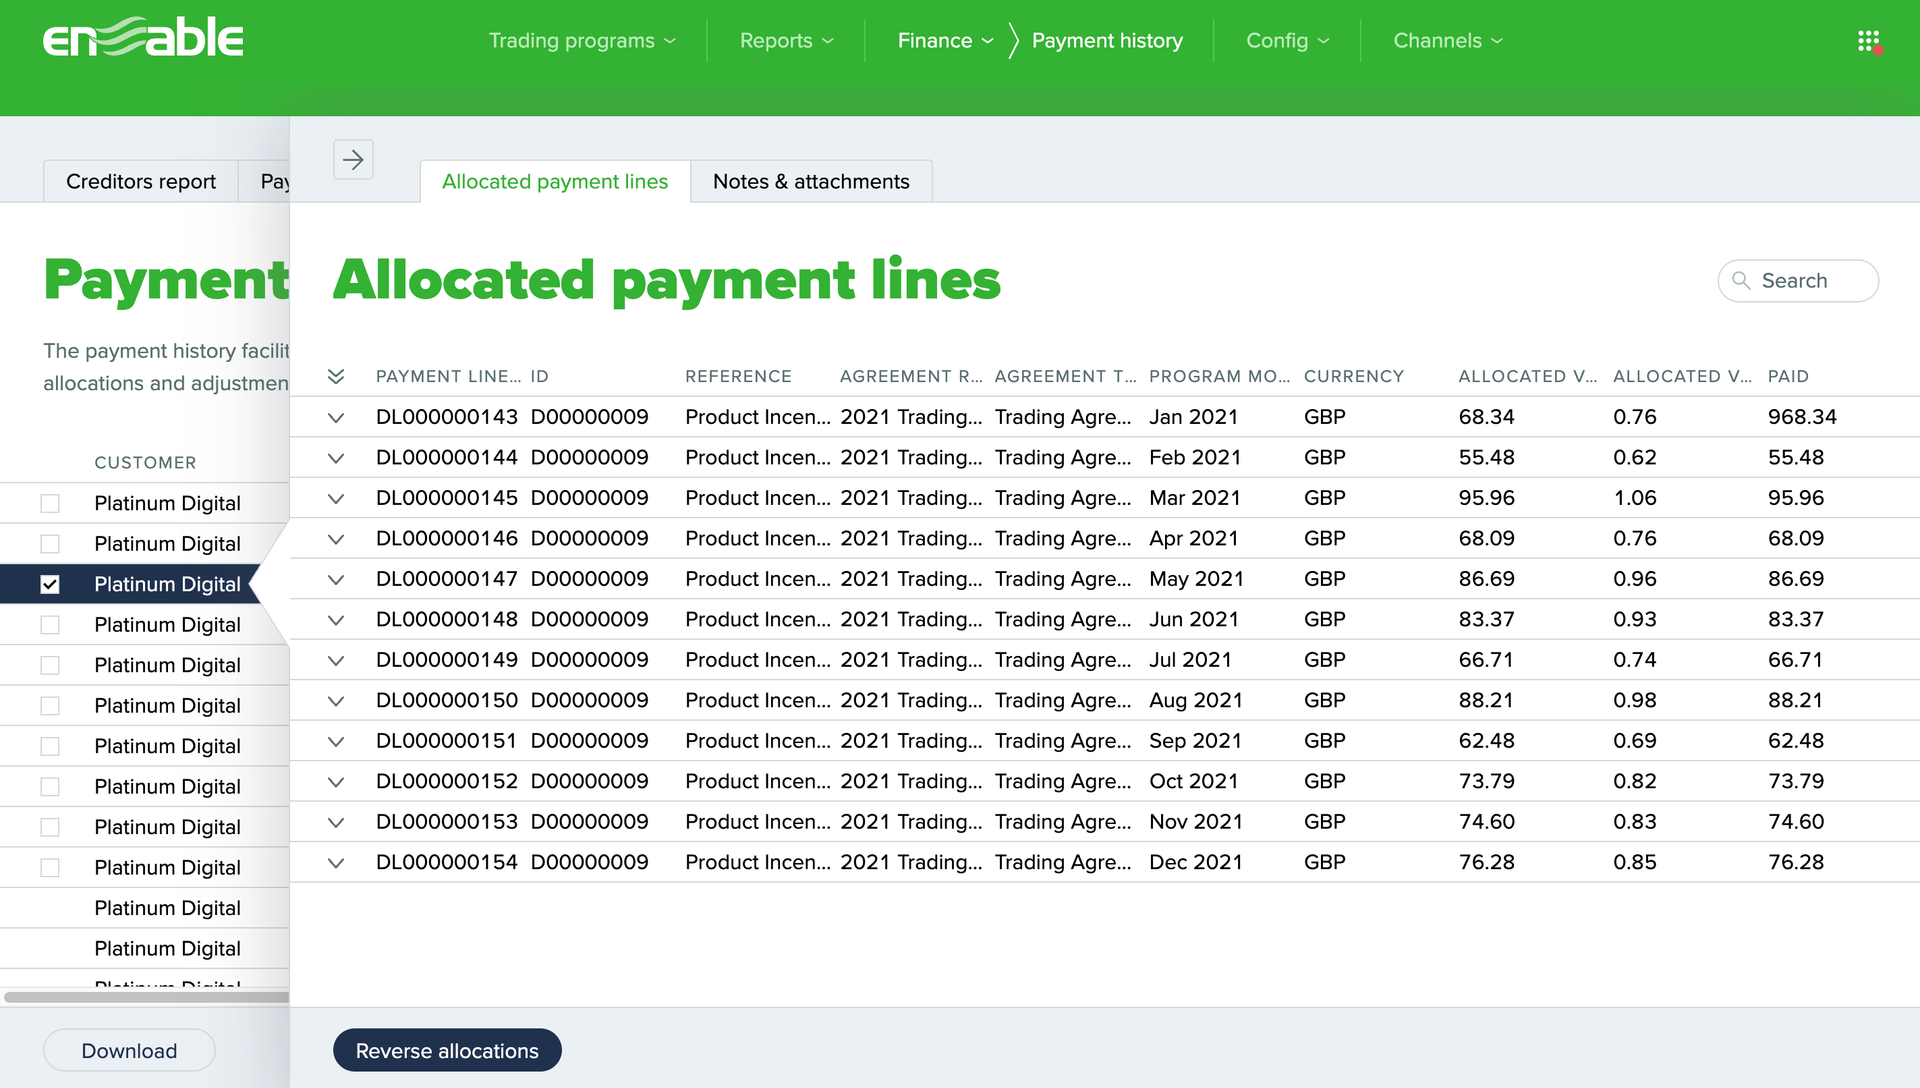Image resolution: width=1920 pixels, height=1088 pixels.
Task: Check tenth Platinum Digital customer checkbox
Action: pos(50,868)
